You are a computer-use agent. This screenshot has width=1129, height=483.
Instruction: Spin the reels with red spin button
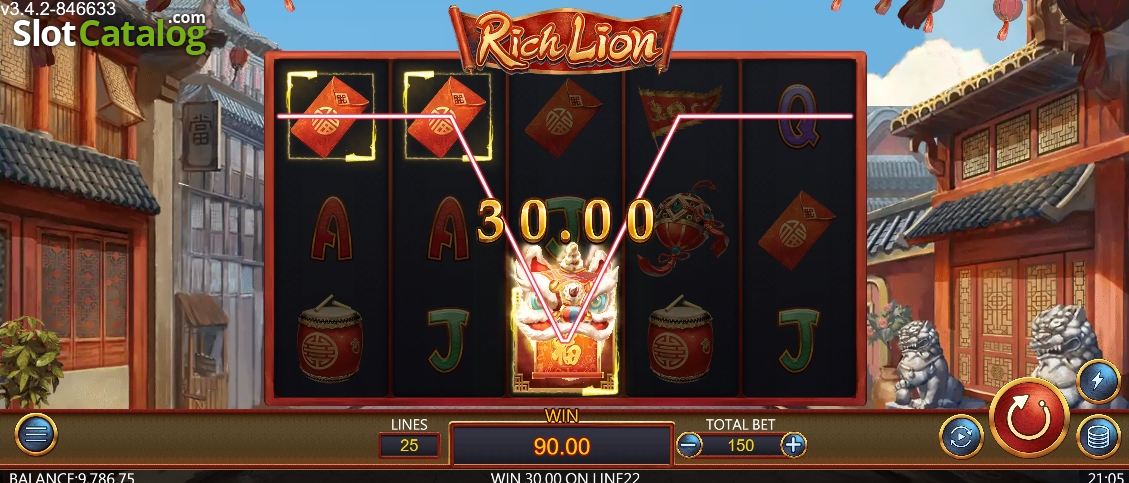pos(1029,417)
